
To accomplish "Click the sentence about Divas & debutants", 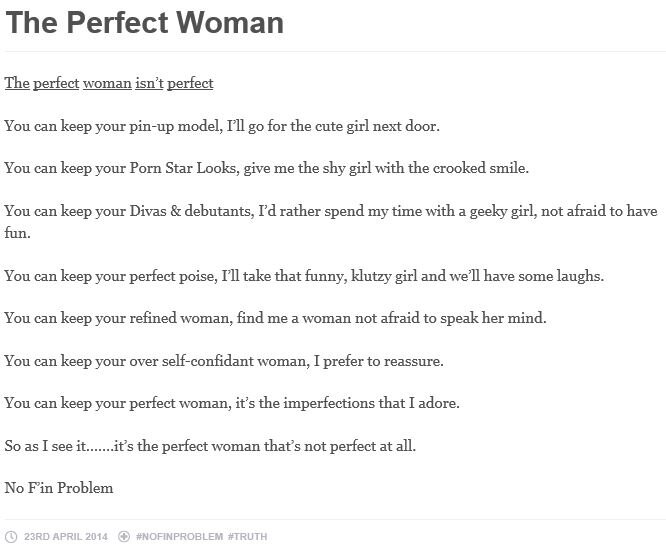I will [330, 211].
